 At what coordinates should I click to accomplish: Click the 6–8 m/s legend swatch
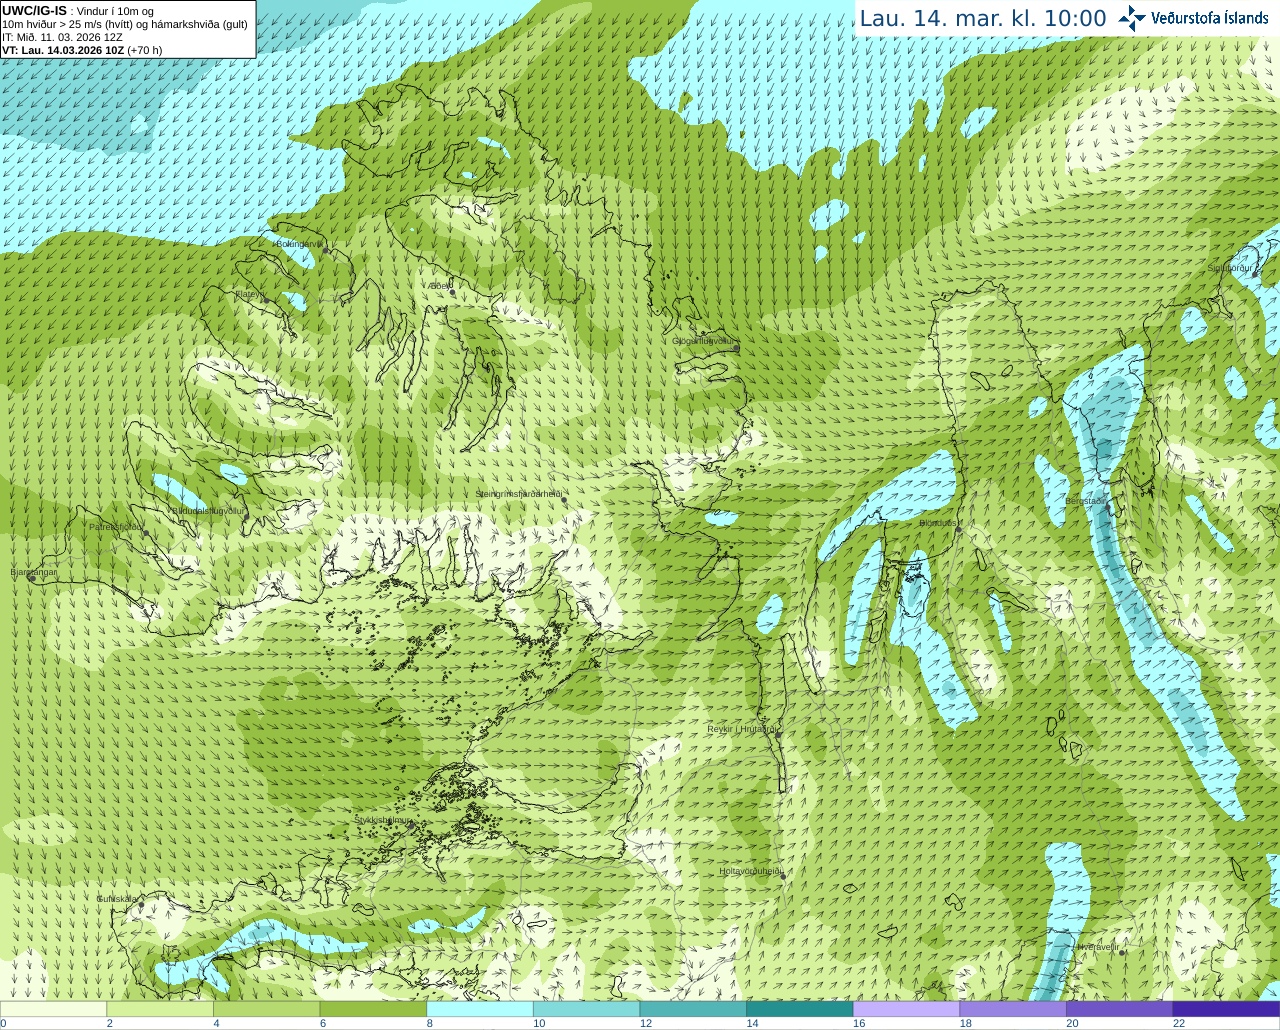[x=373, y=1009]
